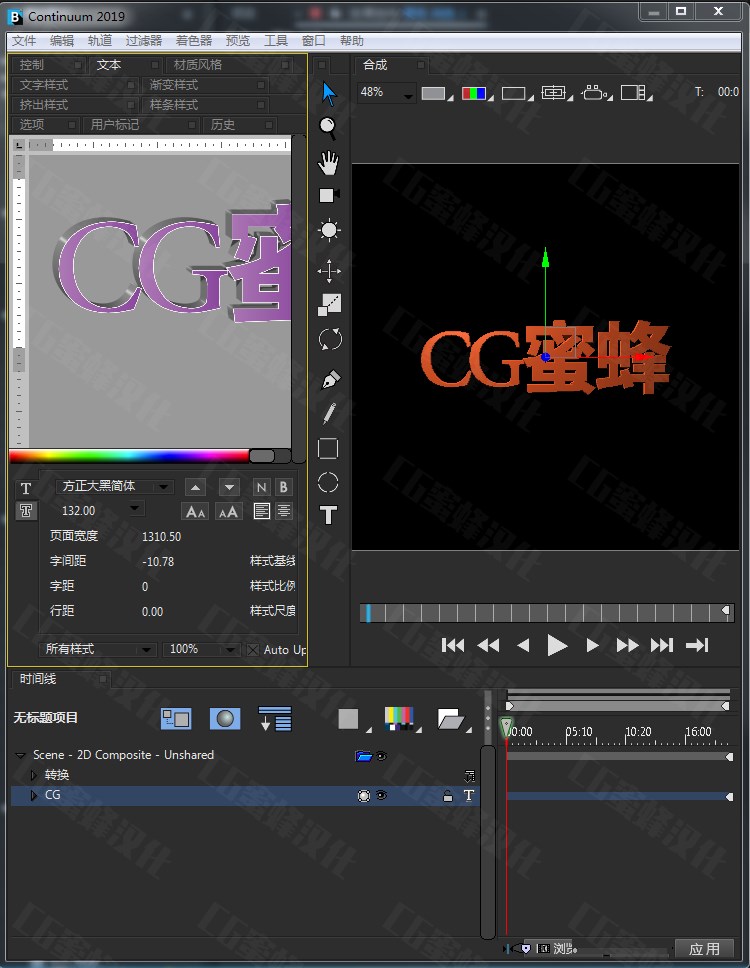
Task: Select the magnifier zoom tool
Action: coord(328,128)
